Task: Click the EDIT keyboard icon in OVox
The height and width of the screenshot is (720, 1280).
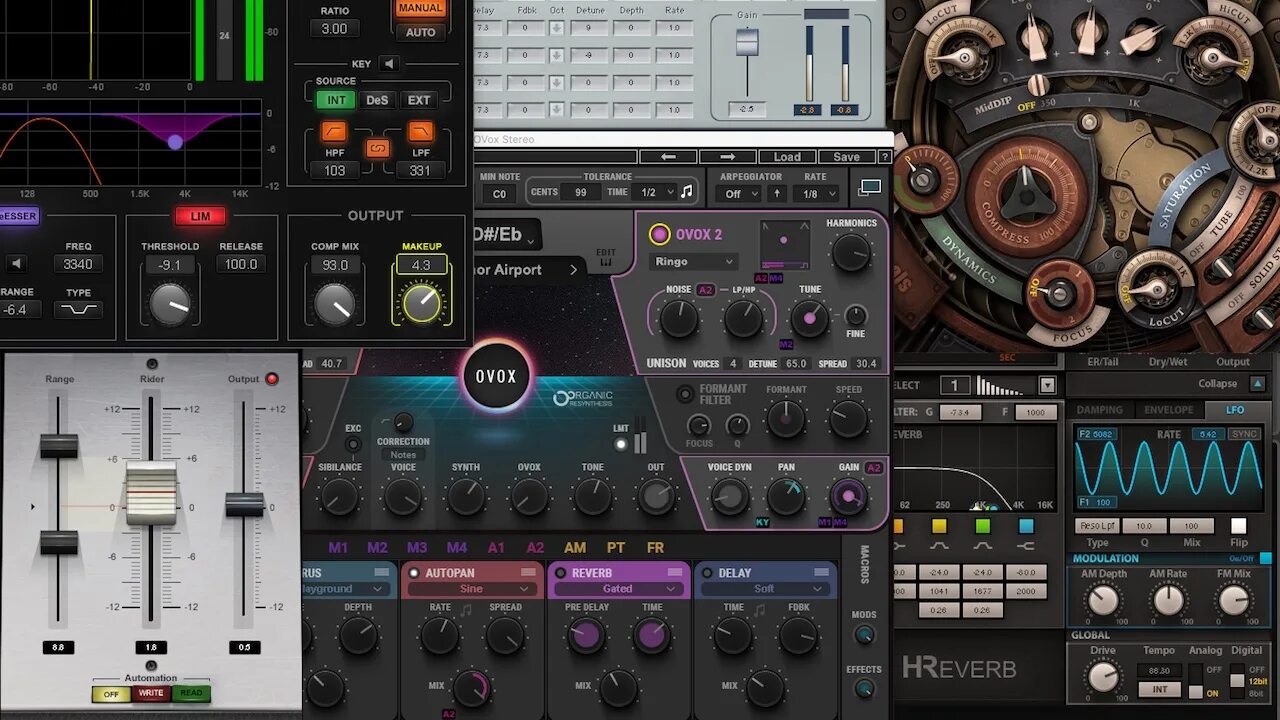Action: (606, 264)
